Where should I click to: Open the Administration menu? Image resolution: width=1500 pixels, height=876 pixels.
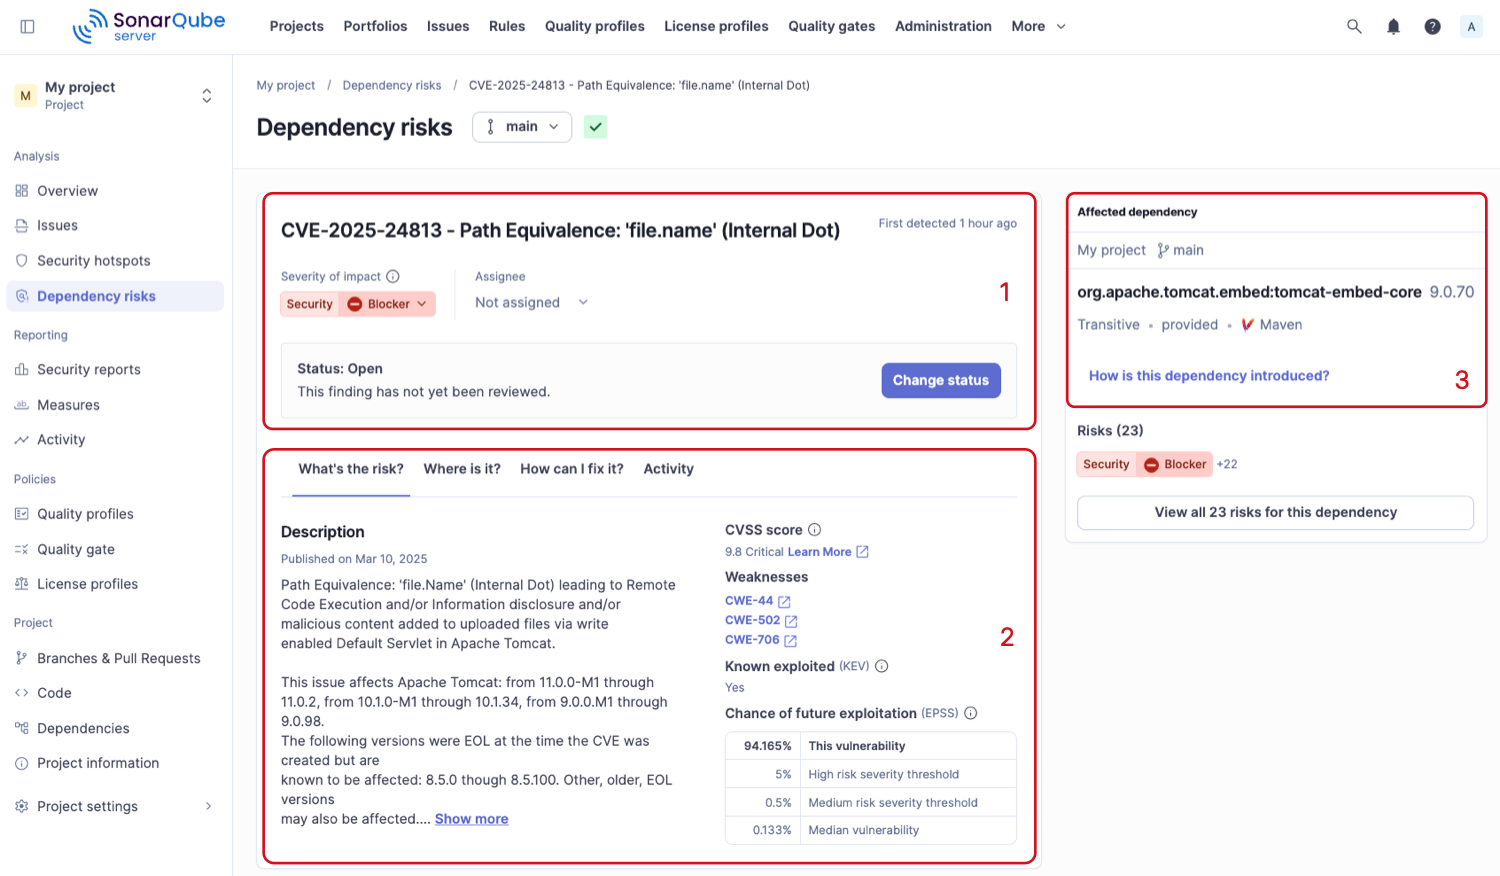pos(942,26)
